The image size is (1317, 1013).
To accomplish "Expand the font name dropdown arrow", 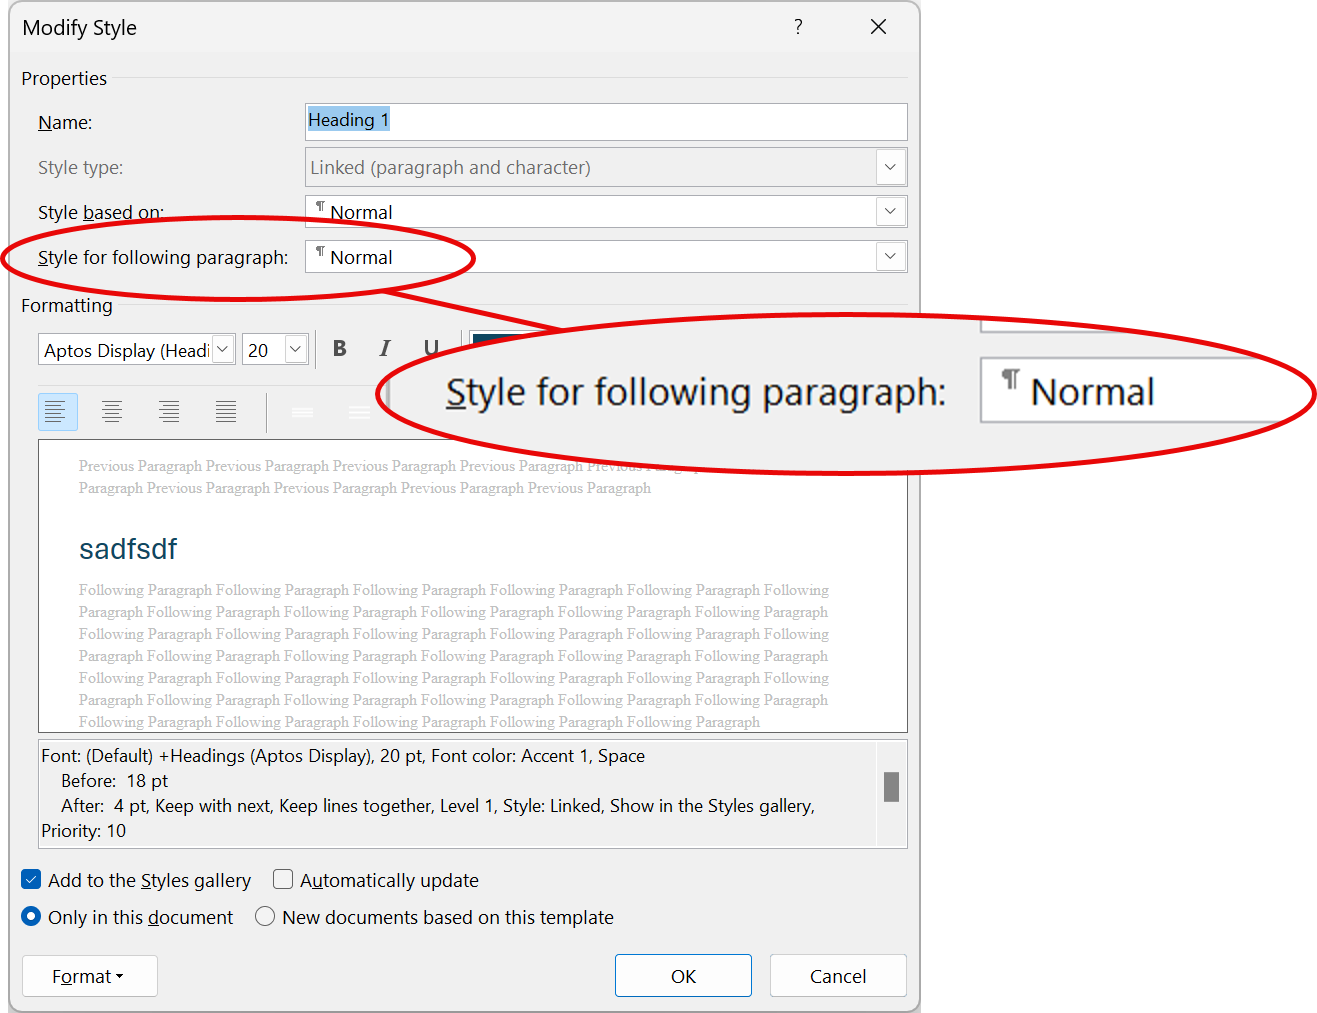I will 223,350.
